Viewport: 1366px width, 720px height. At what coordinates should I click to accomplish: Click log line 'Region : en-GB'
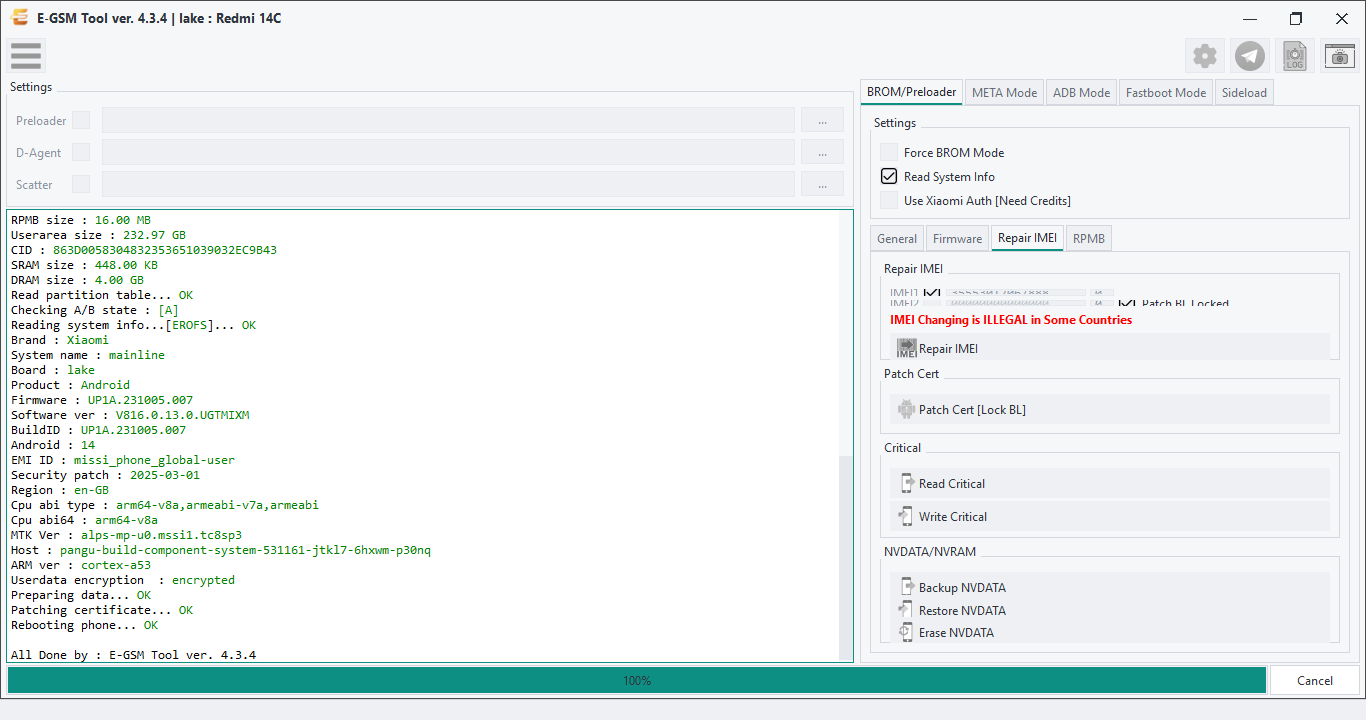pos(60,490)
